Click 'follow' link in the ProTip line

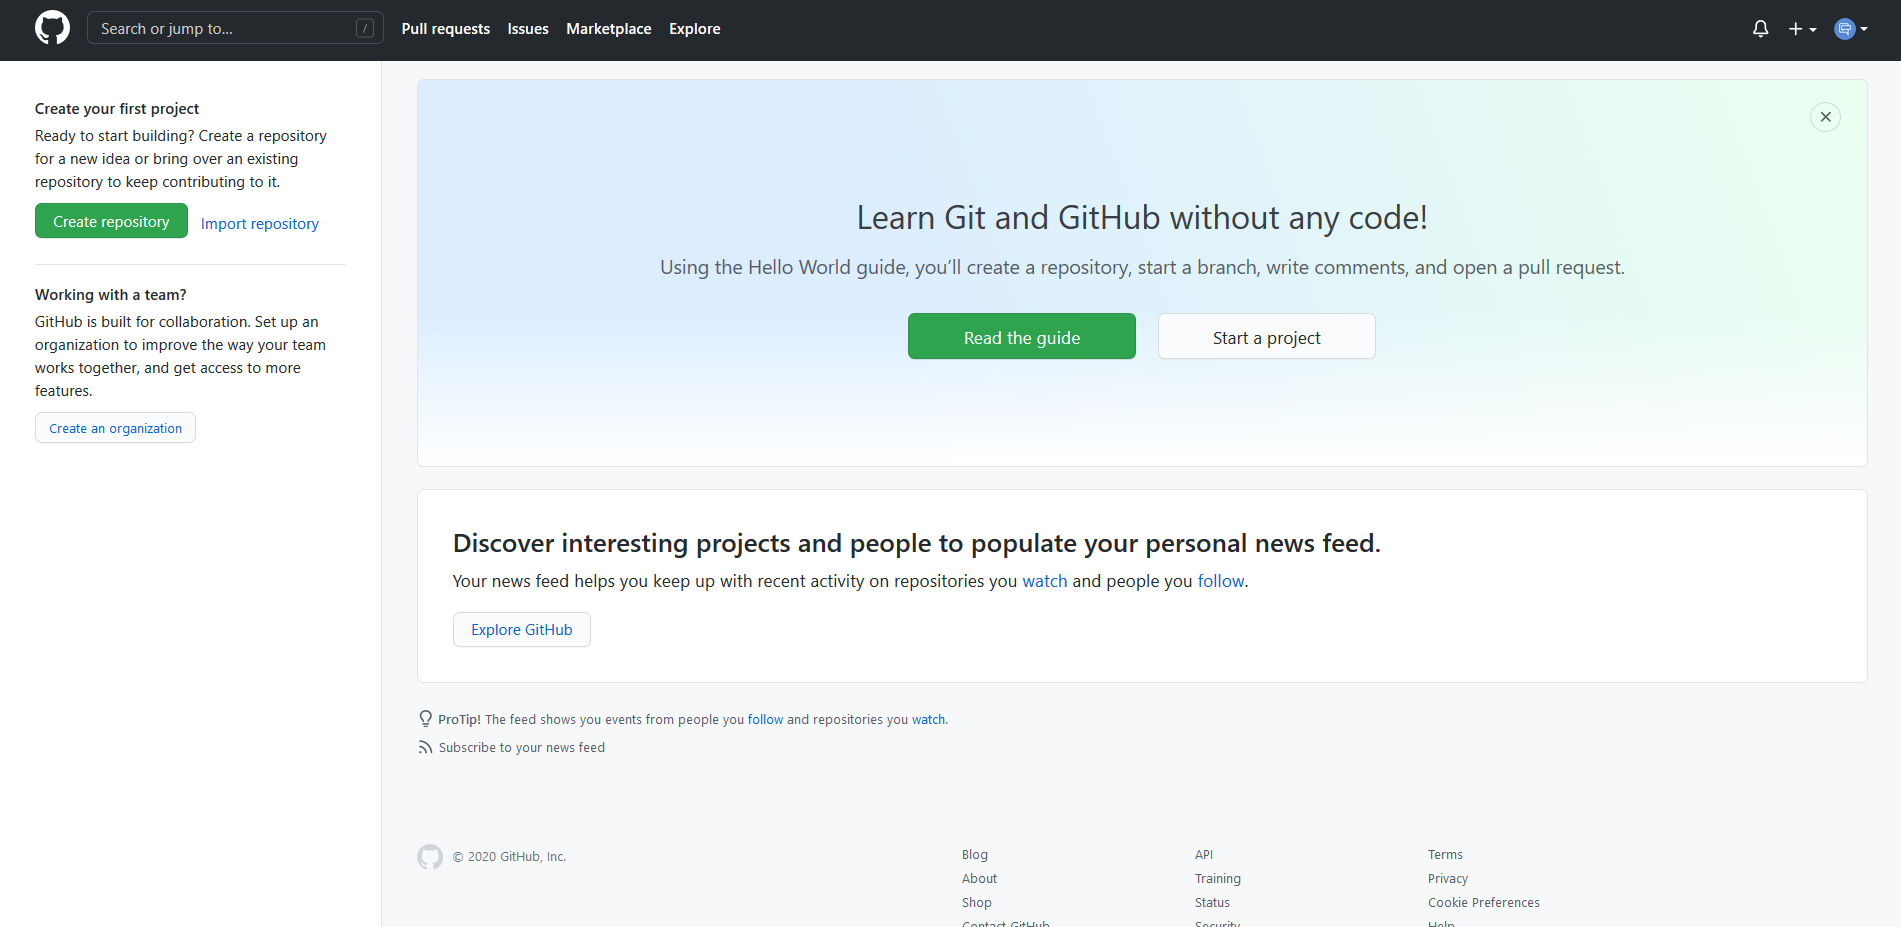click(x=765, y=719)
